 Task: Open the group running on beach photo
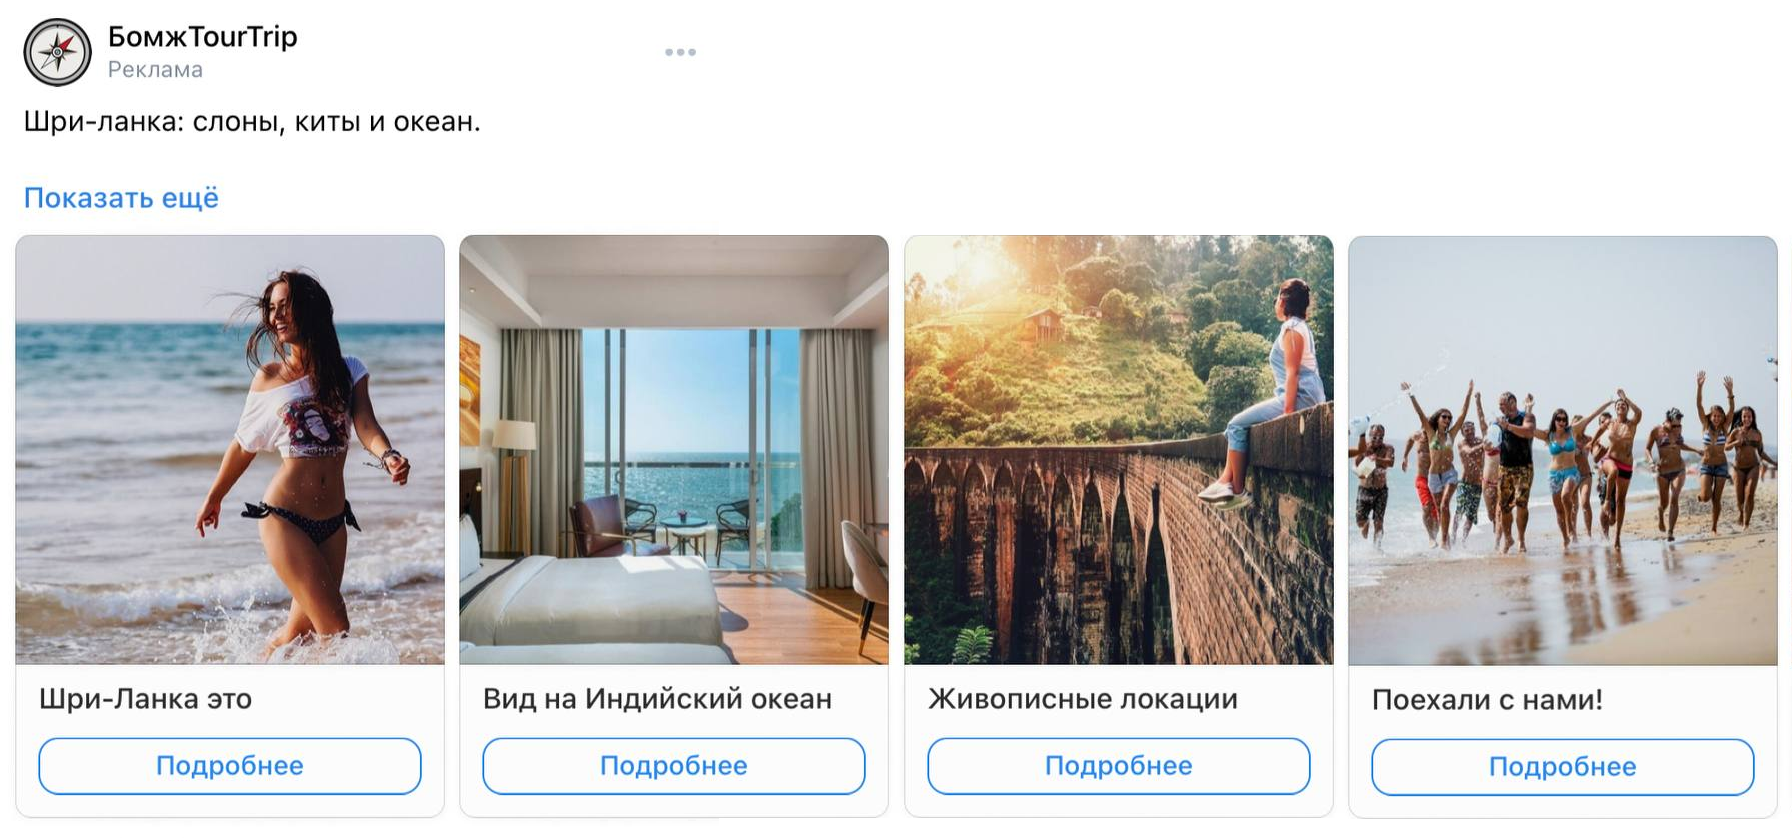(x=1563, y=450)
